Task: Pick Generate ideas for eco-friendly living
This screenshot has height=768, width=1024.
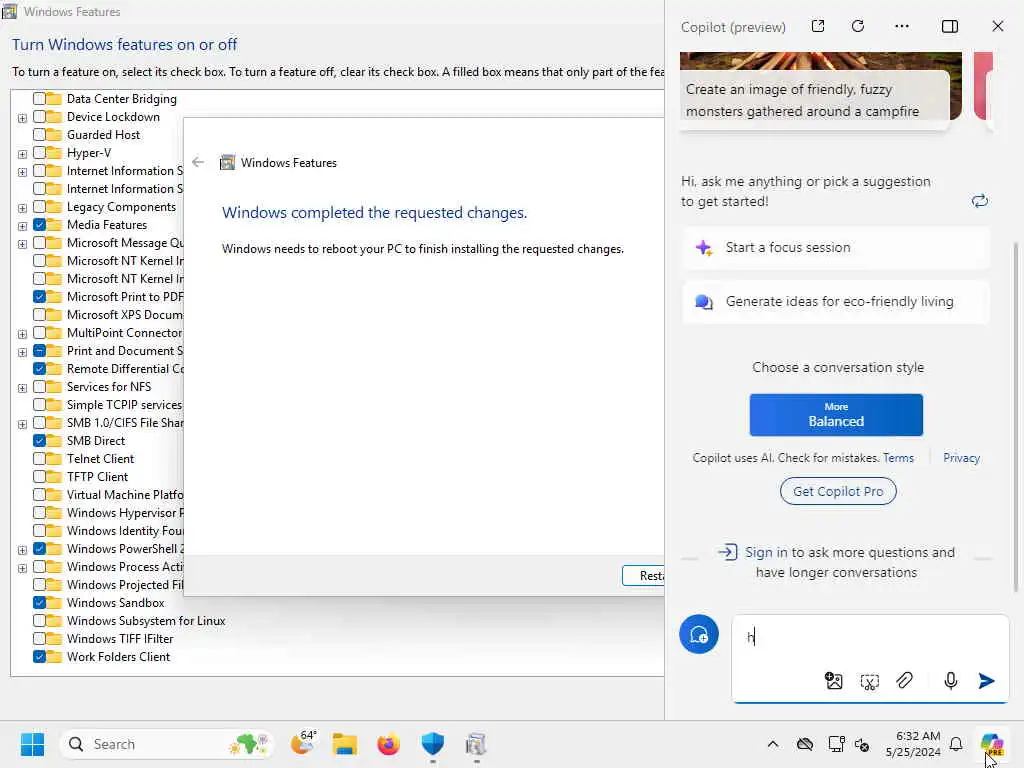Action: point(836,302)
